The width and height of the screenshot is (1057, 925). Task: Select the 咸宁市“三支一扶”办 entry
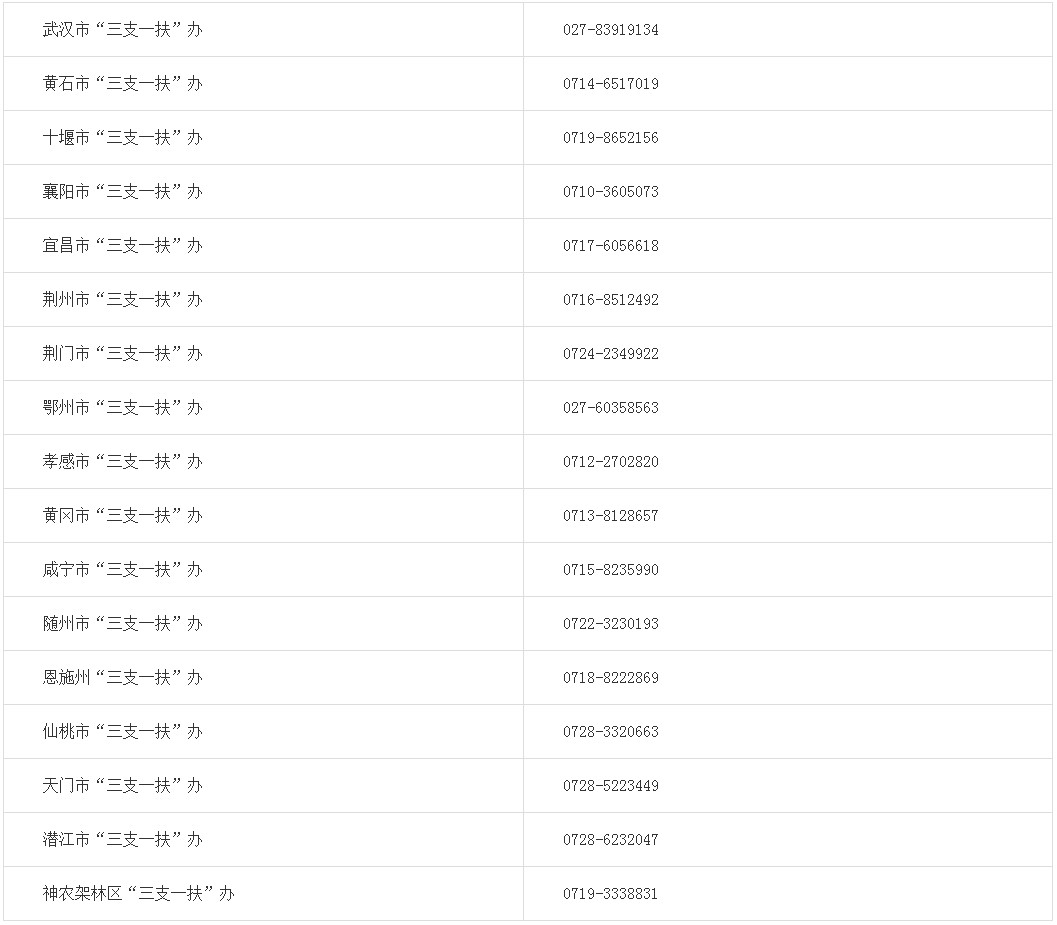(x=122, y=570)
